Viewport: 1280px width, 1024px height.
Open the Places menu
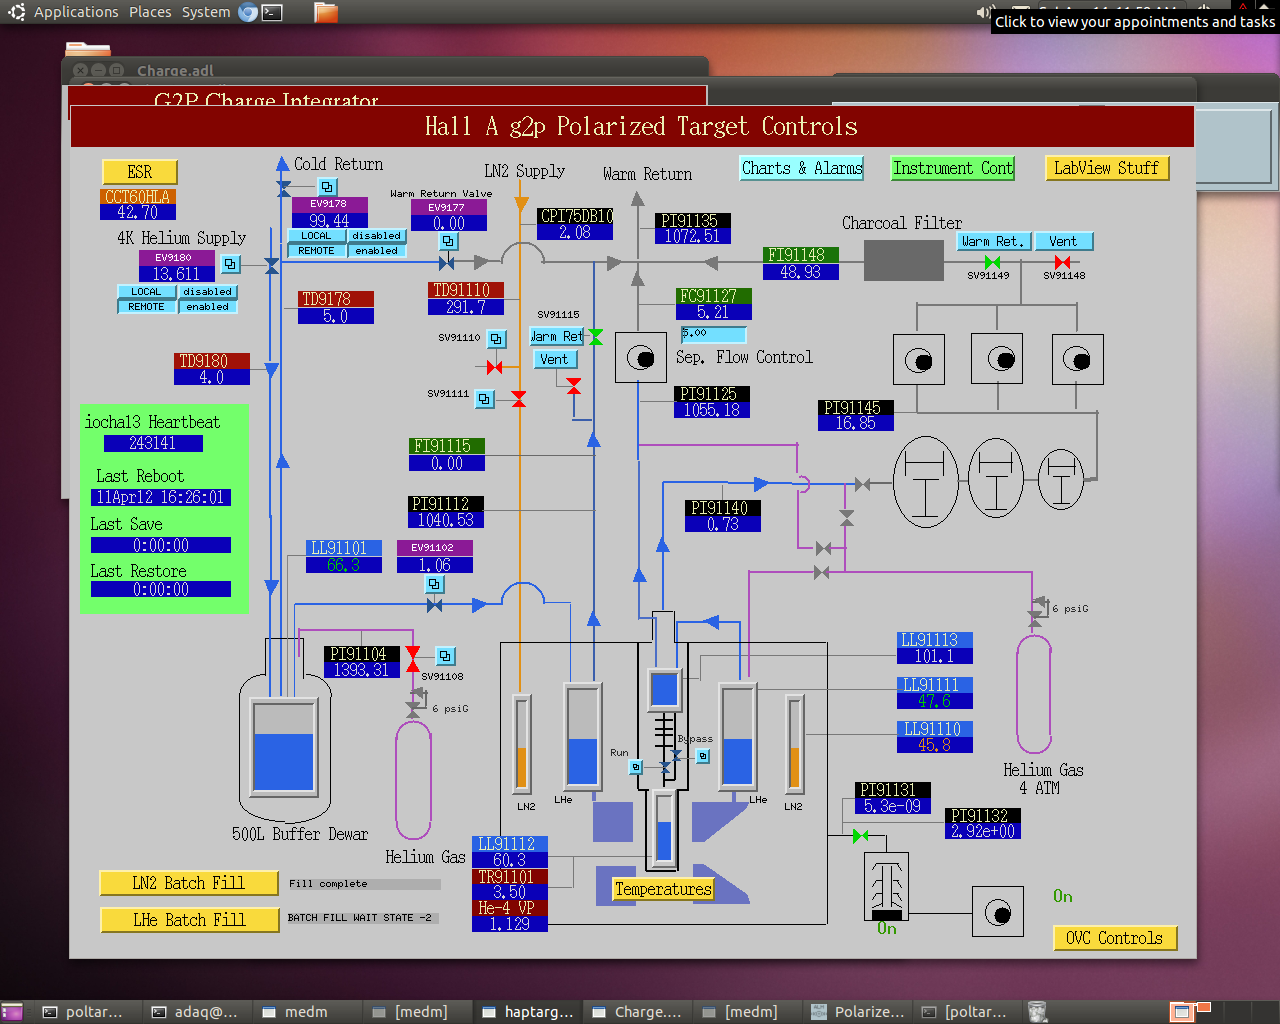[x=150, y=12]
